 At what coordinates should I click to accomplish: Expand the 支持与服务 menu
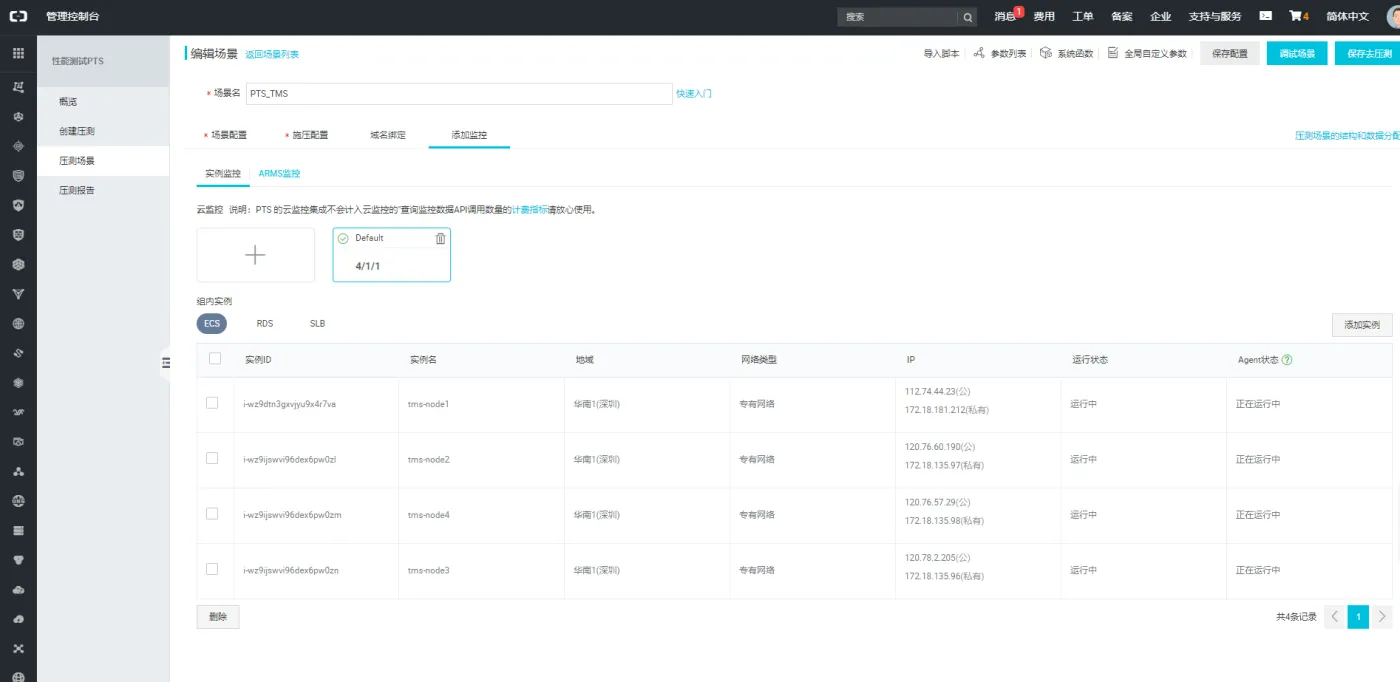click(1214, 16)
